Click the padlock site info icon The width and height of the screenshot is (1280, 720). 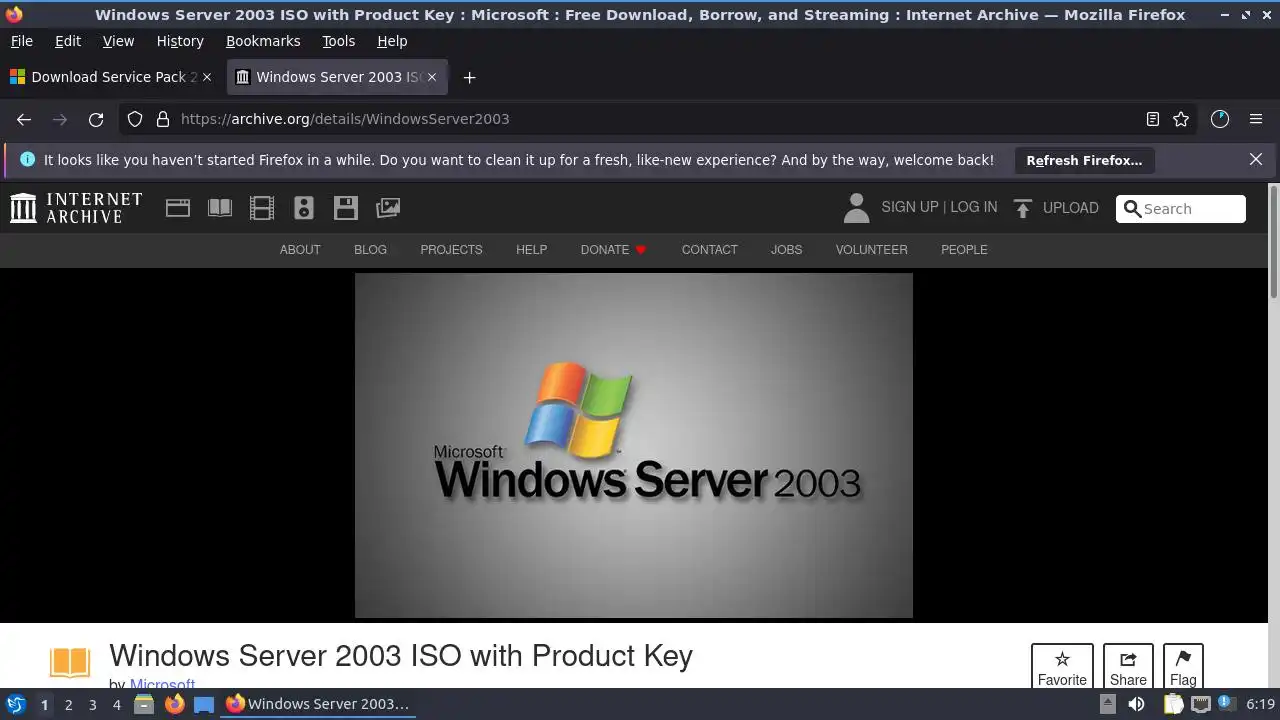163,119
